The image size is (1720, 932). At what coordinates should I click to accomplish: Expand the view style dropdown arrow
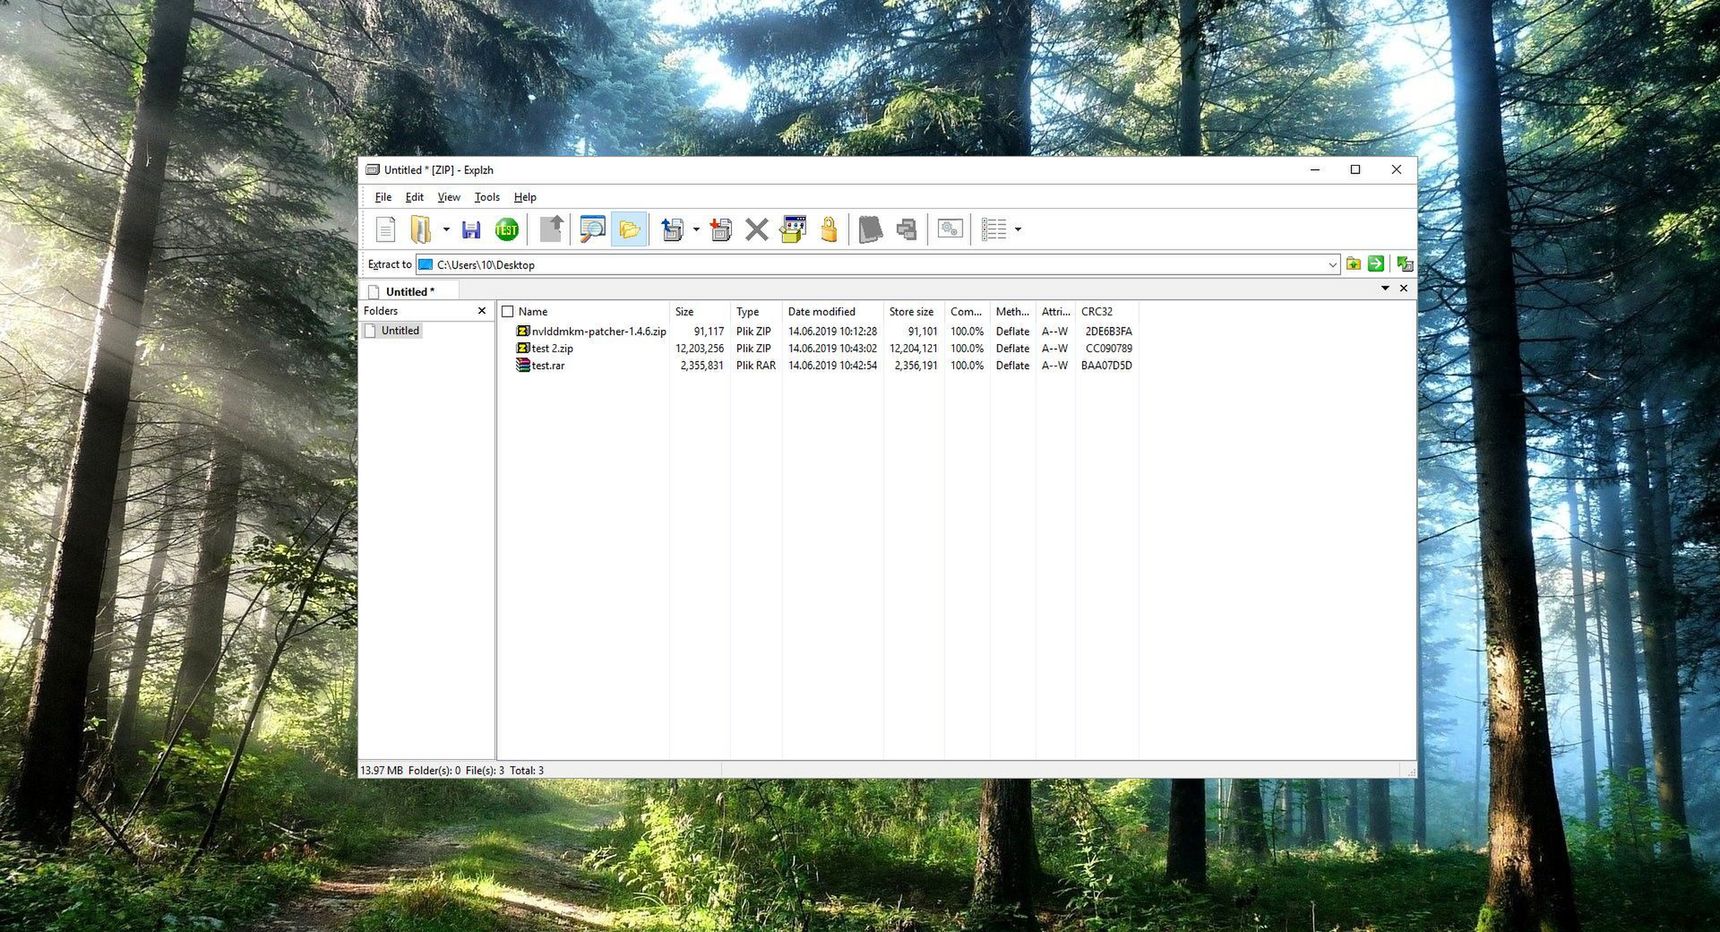click(x=1018, y=230)
